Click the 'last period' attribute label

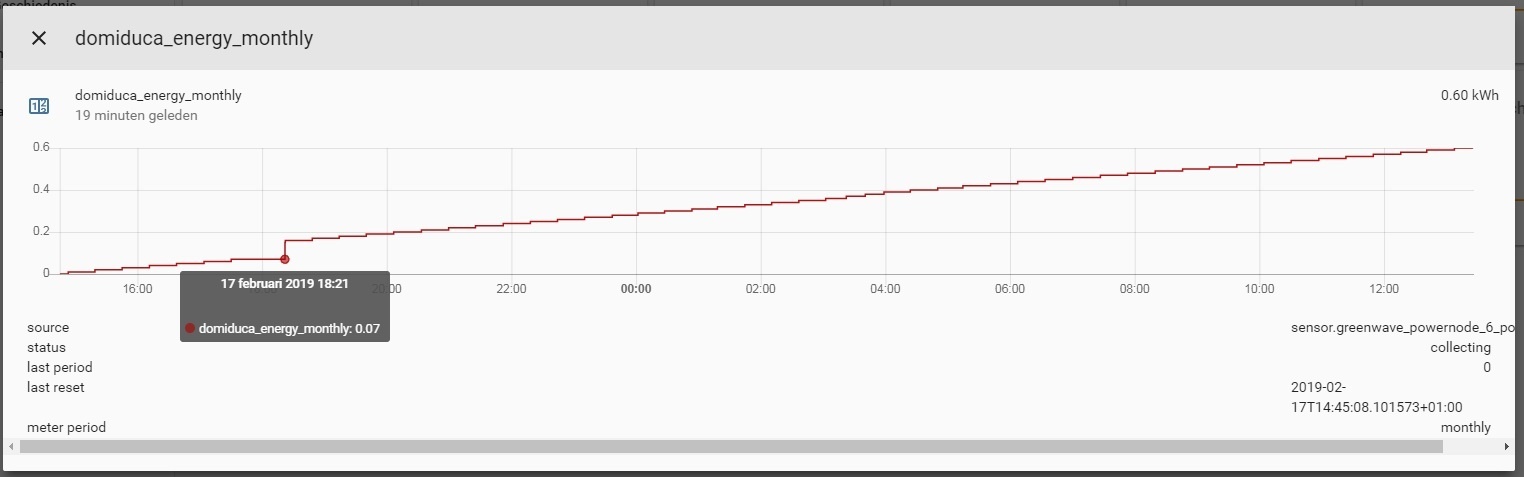coord(59,368)
